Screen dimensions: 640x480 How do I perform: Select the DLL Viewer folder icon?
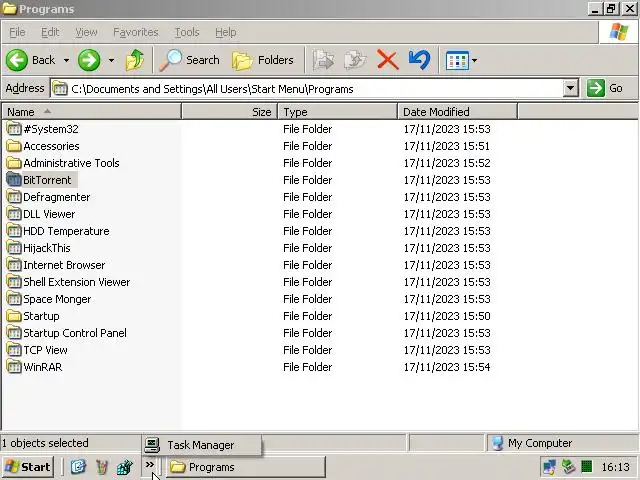click(14, 214)
